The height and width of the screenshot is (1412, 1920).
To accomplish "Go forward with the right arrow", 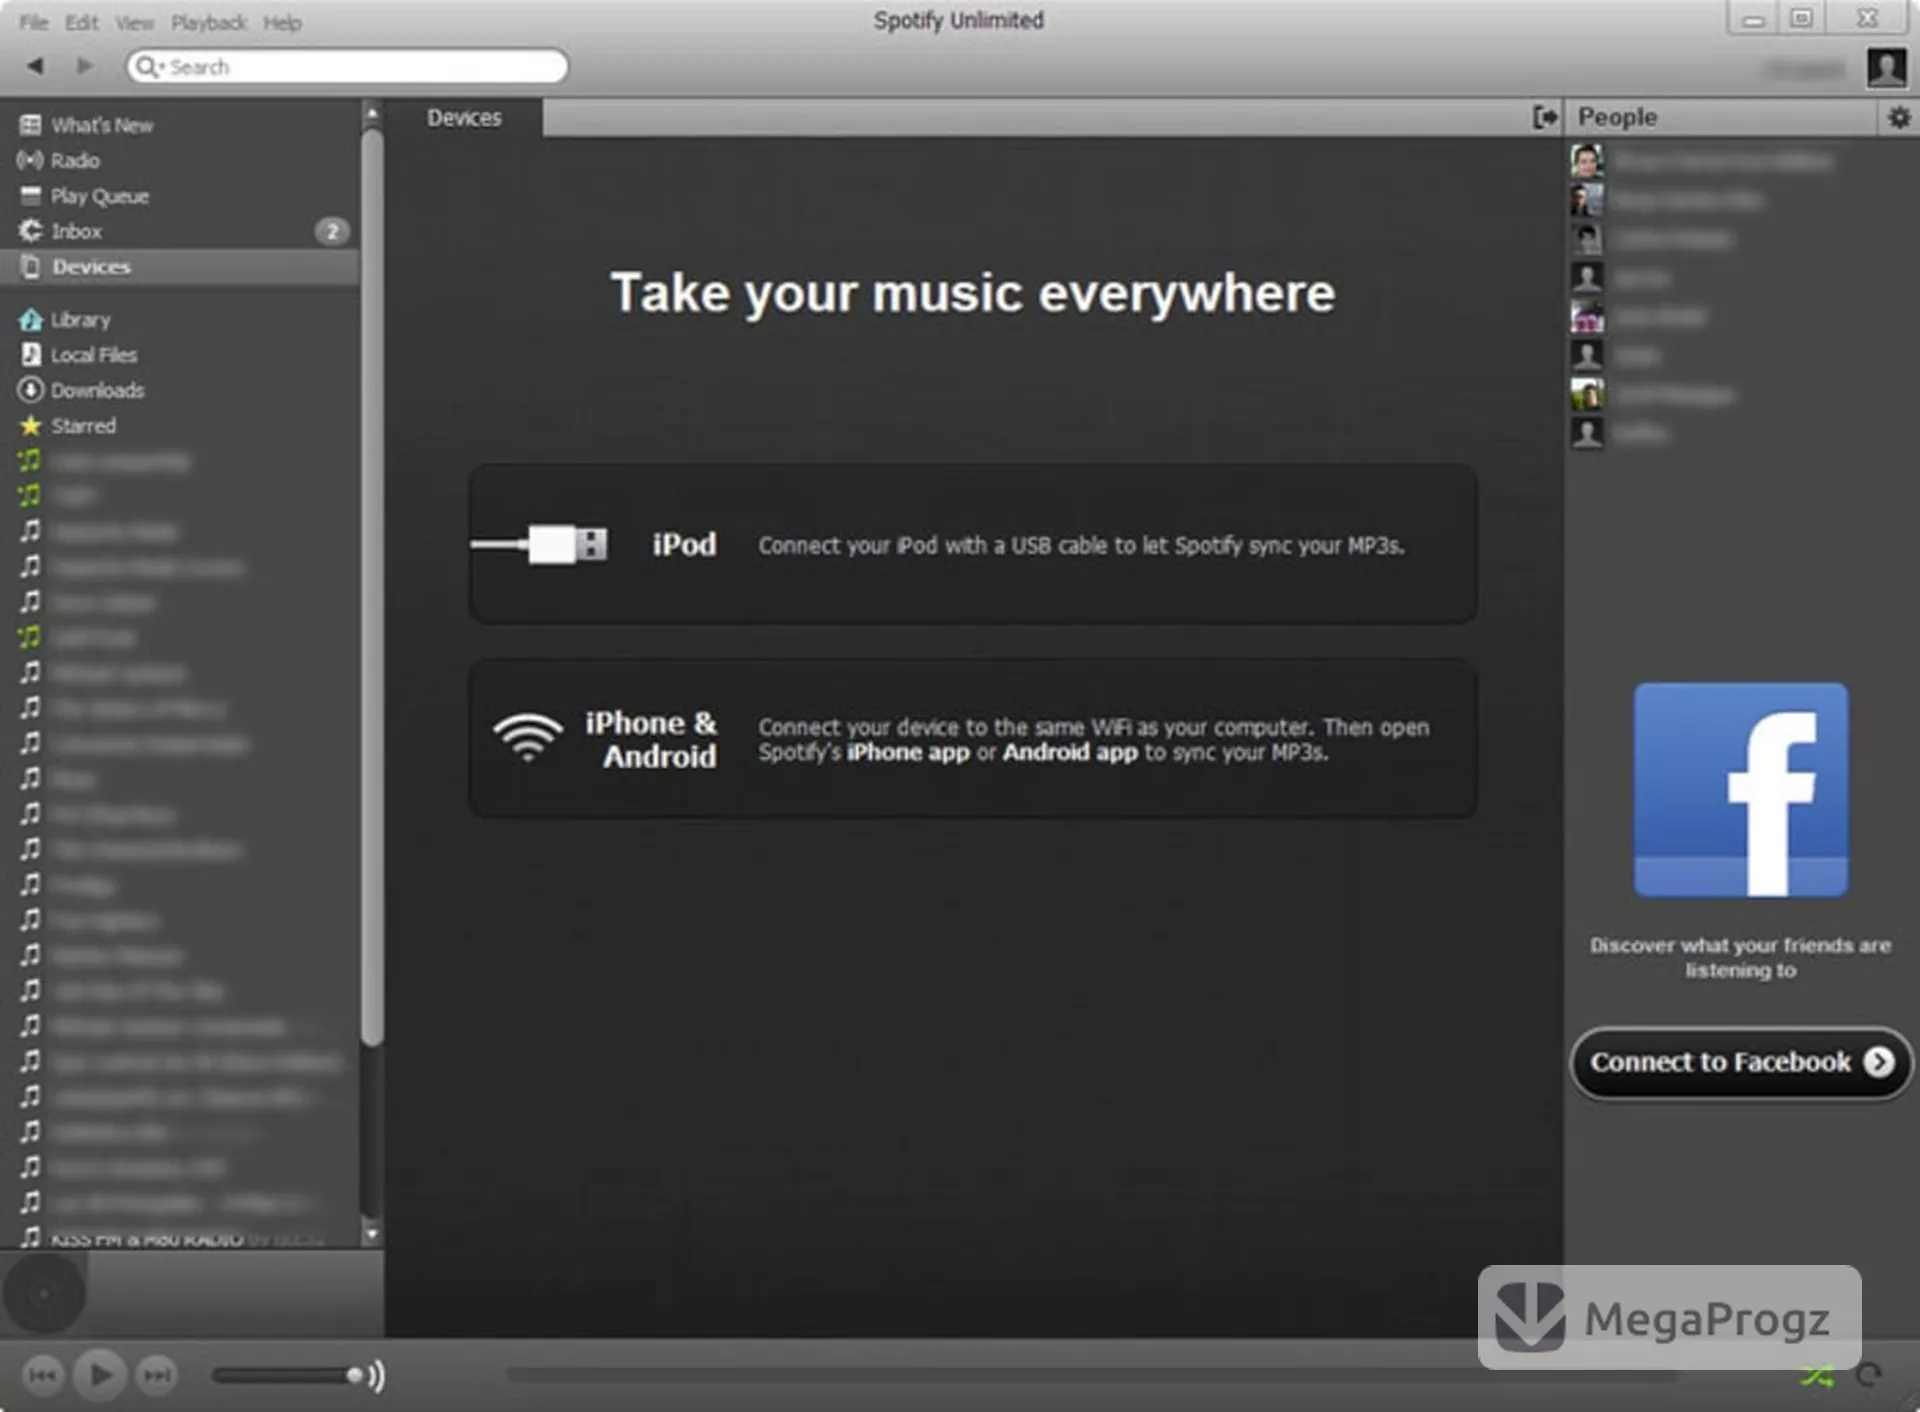I will pos(84,66).
